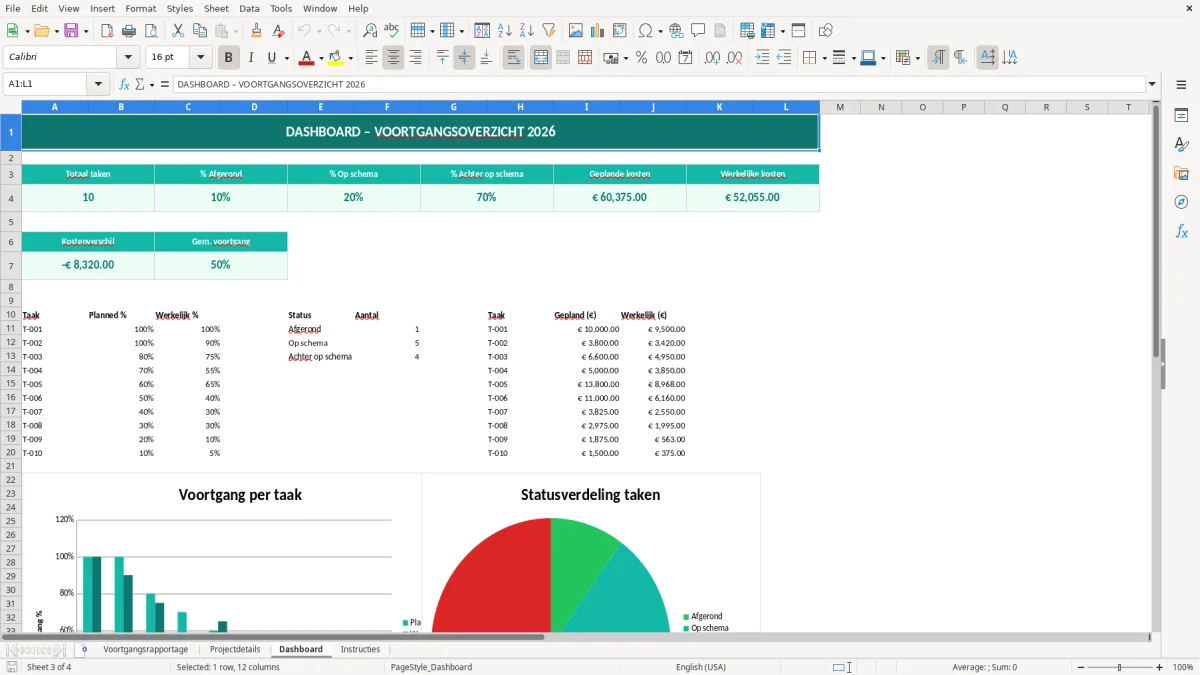
Task: Click the zoom in plus button
Action: [x=1160, y=667]
